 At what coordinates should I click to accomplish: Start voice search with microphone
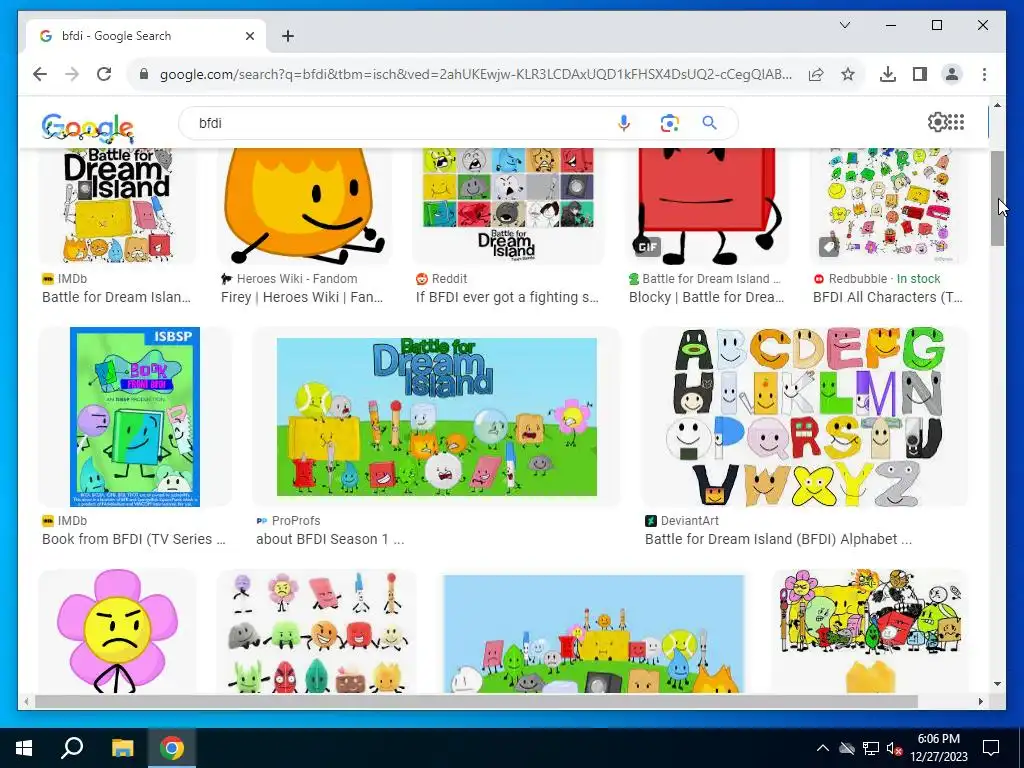[x=624, y=123]
